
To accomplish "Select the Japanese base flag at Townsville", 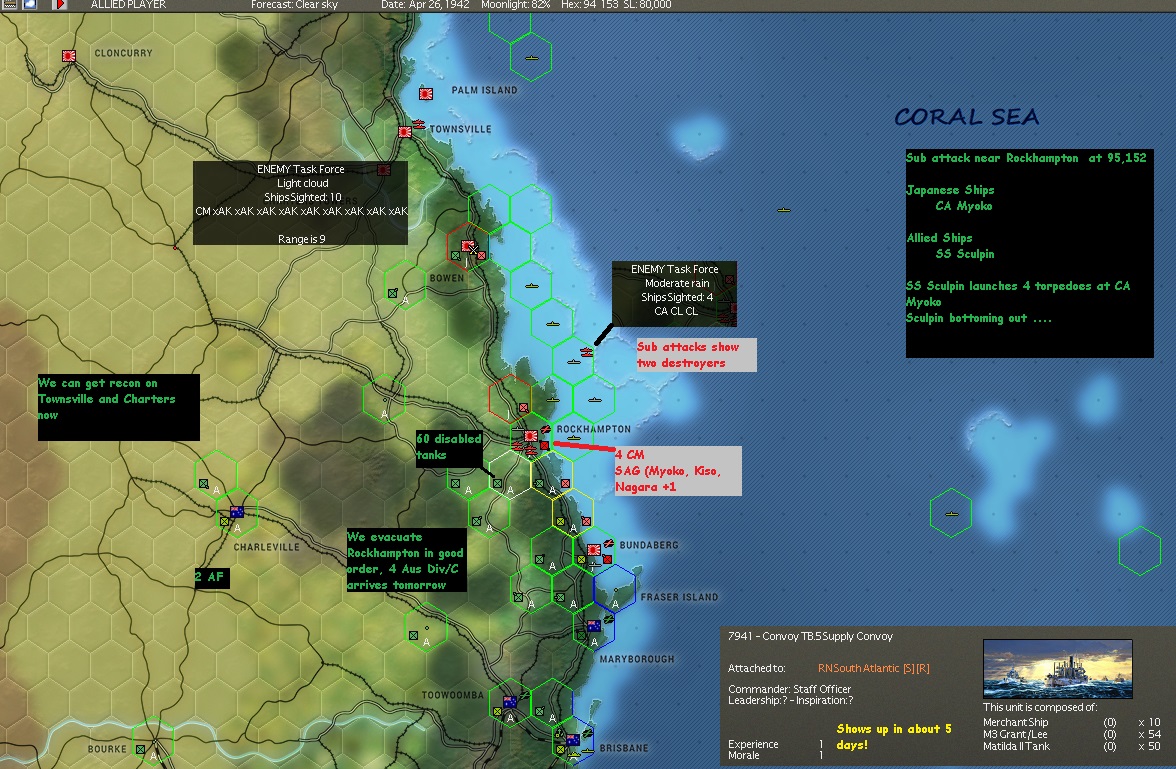I will coord(405,132).
